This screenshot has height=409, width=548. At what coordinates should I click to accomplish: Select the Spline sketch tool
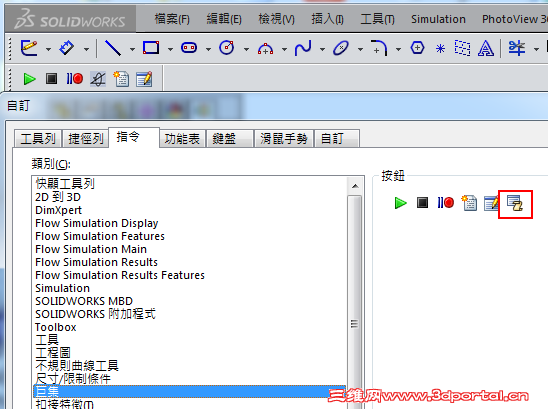(x=303, y=48)
